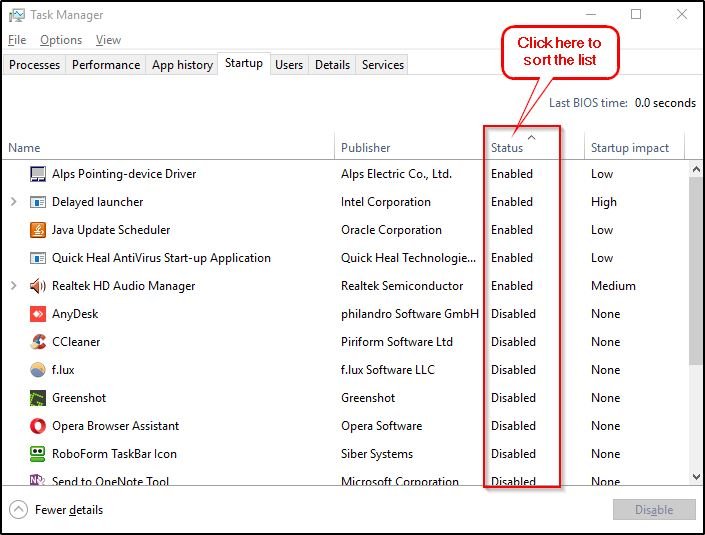Sort list by Status column header
The width and height of the screenshot is (705, 535).
507,148
